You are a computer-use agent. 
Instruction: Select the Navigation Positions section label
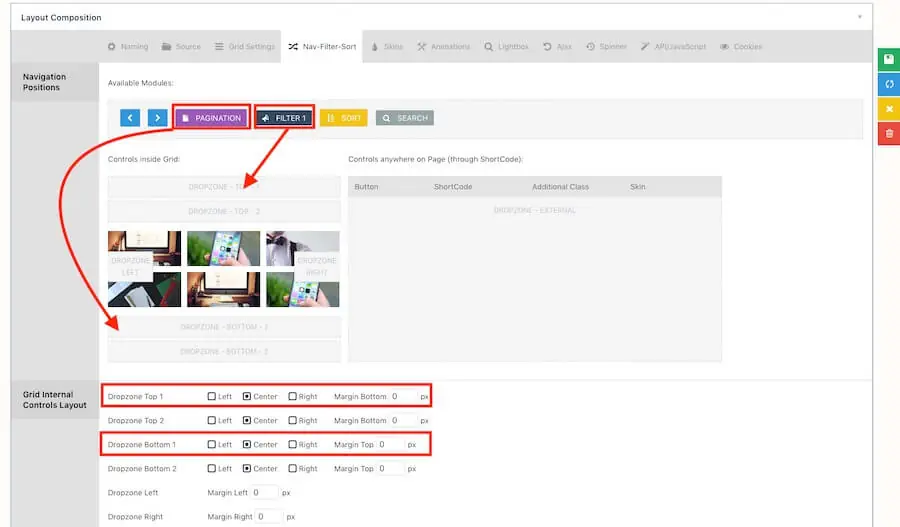[x=44, y=82]
